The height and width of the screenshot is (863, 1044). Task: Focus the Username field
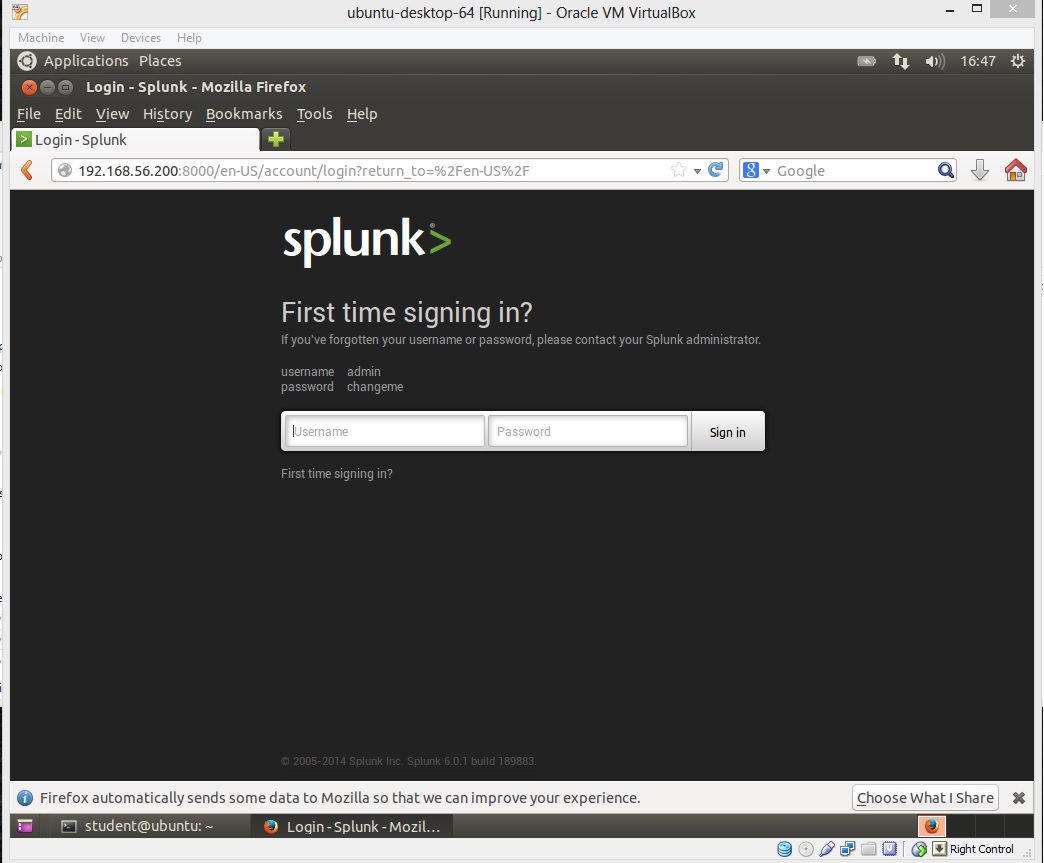385,432
